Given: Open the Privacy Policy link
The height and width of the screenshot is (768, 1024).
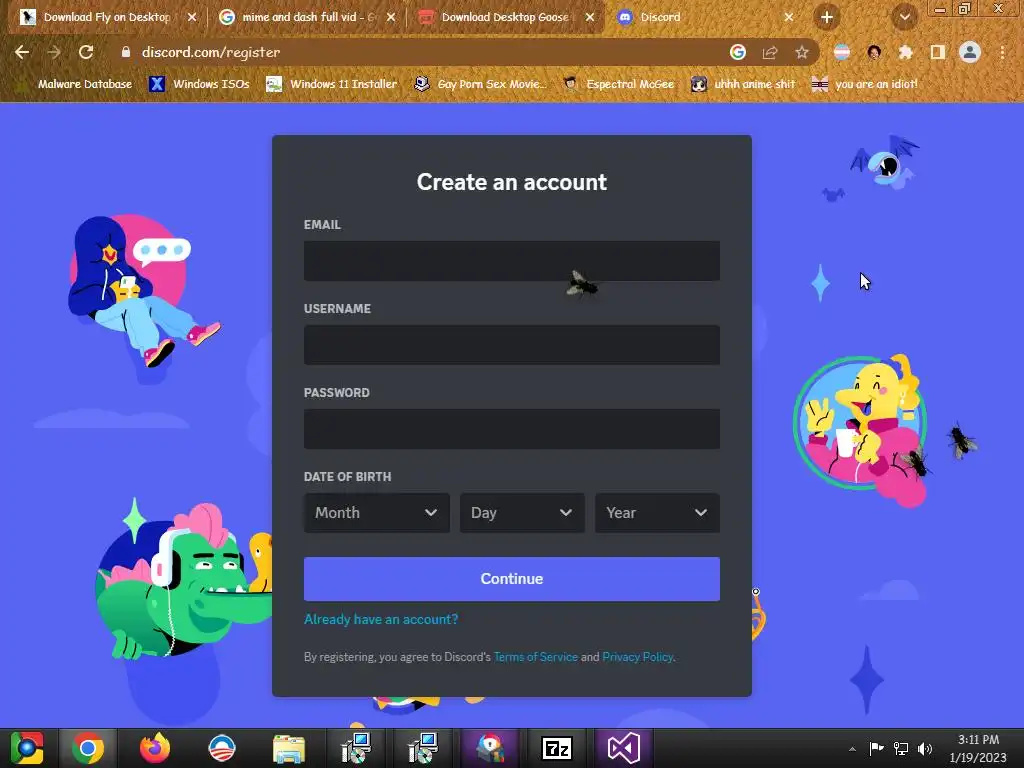Looking at the screenshot, I should pyautogui.click(x=637, y=657).
